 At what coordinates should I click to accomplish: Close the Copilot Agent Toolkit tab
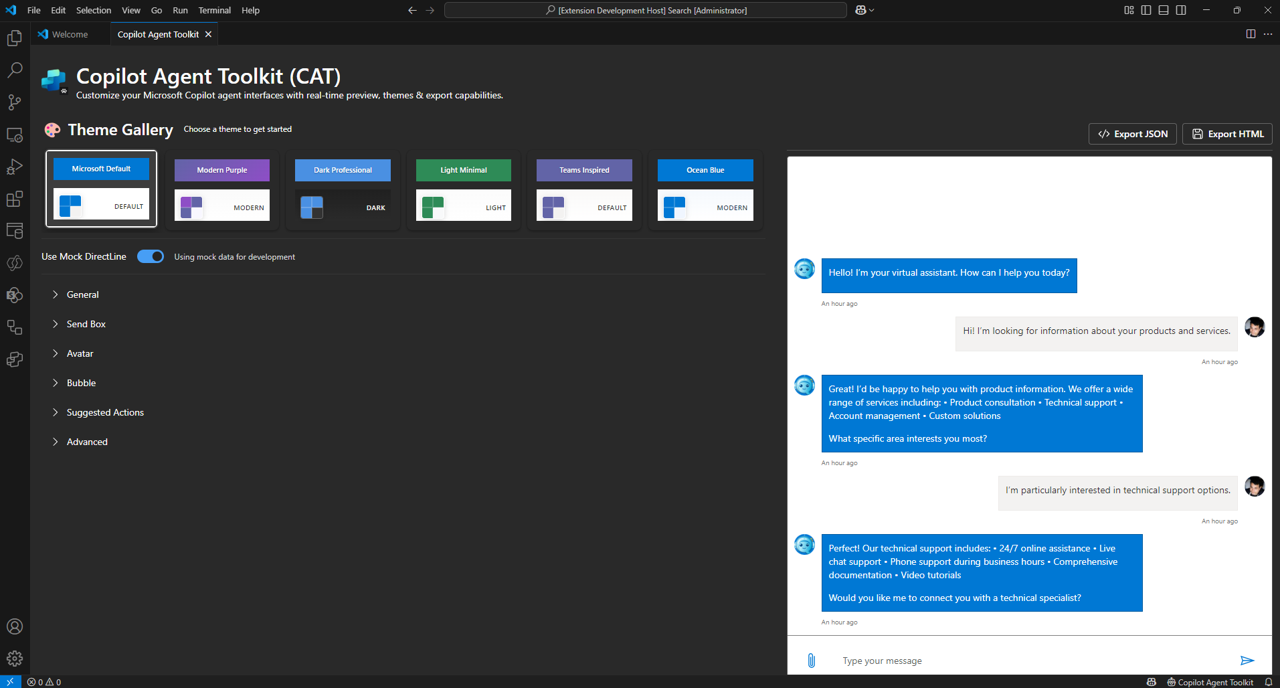click(208, 34)
